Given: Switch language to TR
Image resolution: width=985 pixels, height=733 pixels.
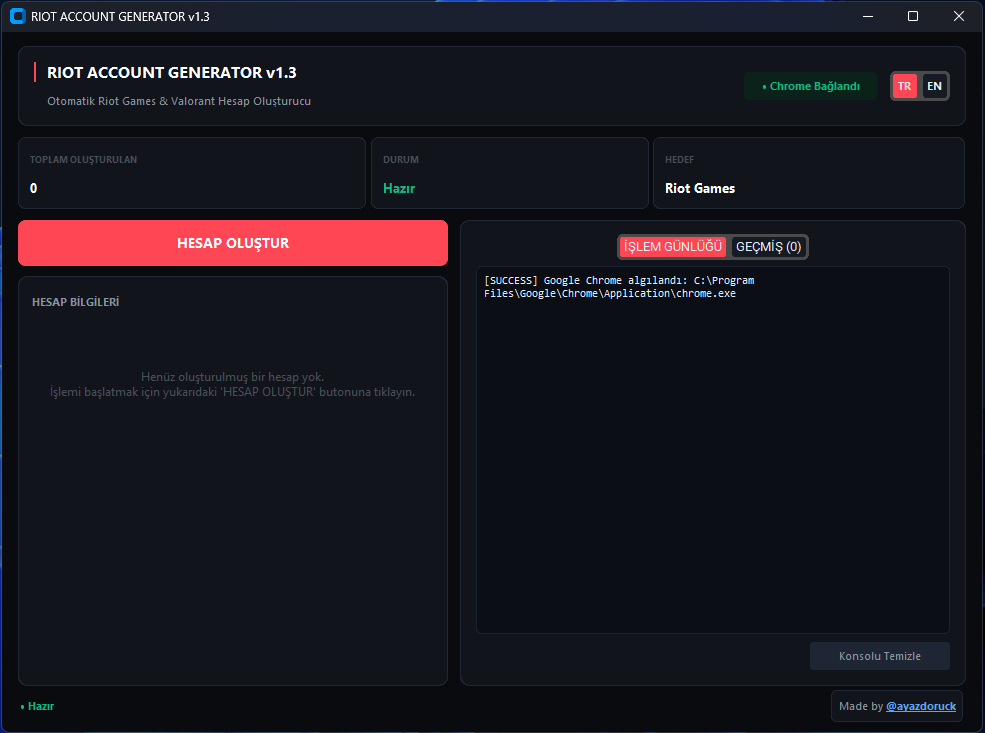Looking at the screenshot, I should tap(904, 86).
